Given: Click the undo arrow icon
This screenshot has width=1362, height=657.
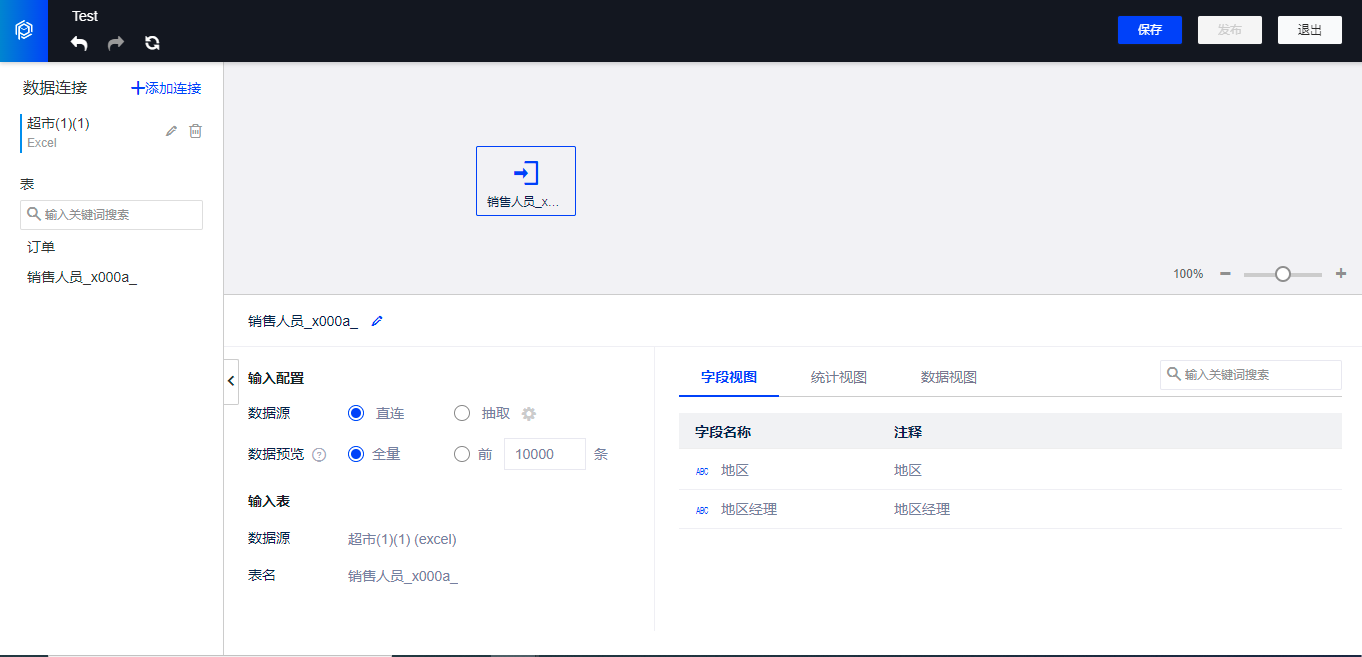Looking at the screenshot, I should [80, 43].
